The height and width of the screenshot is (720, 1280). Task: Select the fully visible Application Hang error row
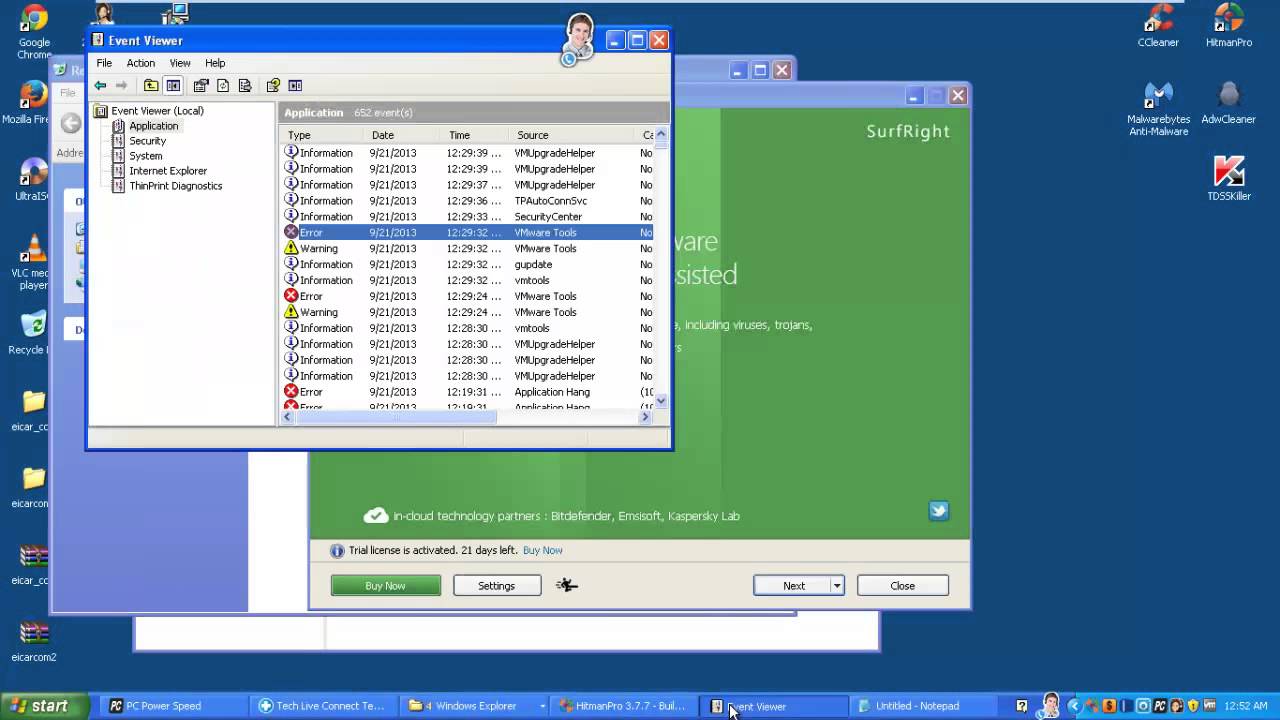click(x=467, y=392)
